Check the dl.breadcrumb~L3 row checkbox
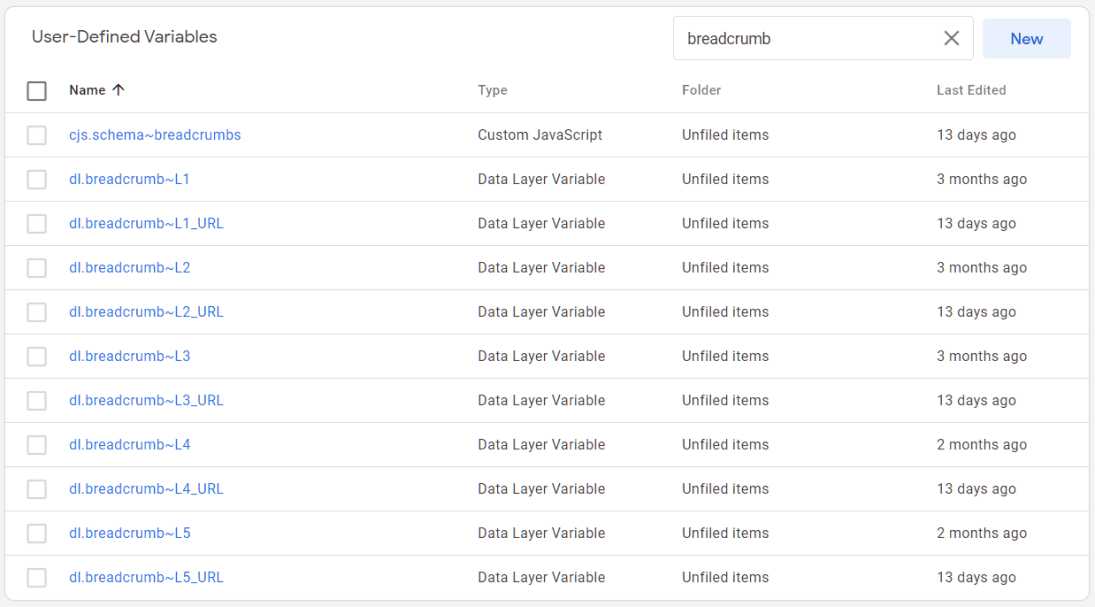Viewport: 1095px width, 607px height. 37,356
